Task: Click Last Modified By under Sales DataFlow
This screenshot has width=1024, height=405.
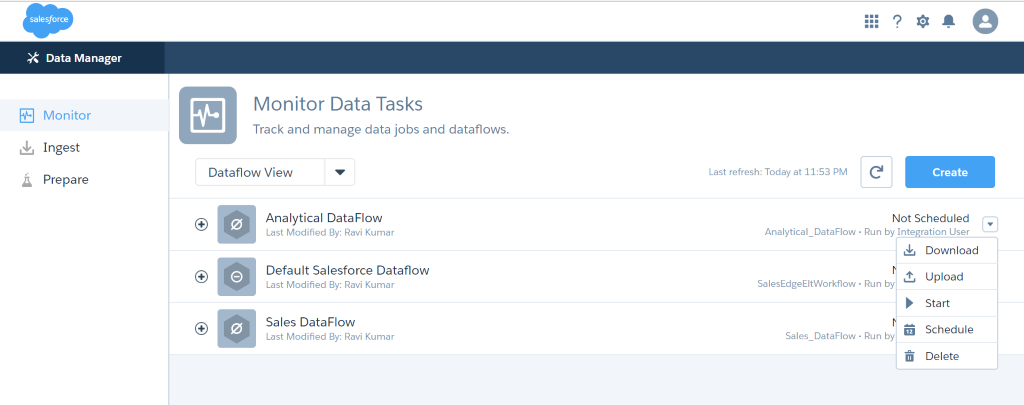Action: (330, 336)
